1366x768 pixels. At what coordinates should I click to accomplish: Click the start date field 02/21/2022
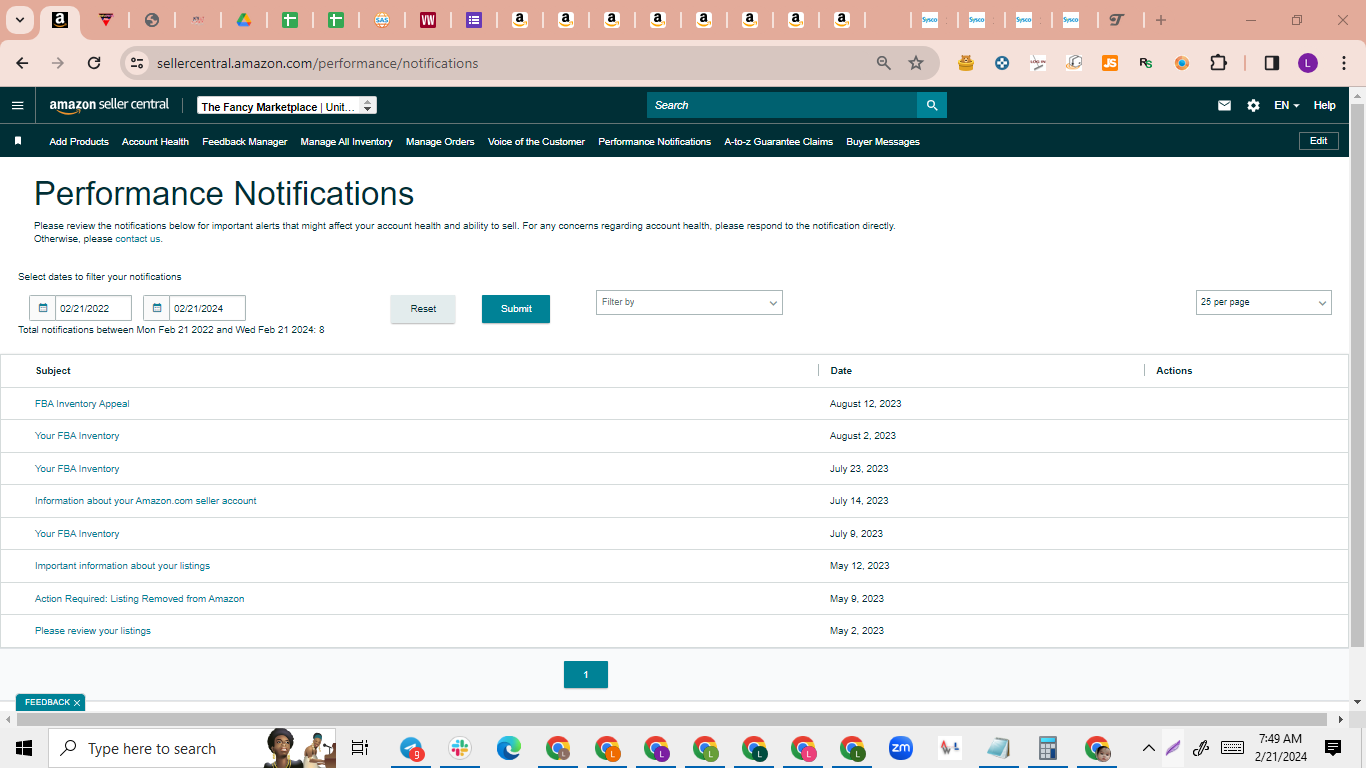pyautogui.click(x=94, y=308)
